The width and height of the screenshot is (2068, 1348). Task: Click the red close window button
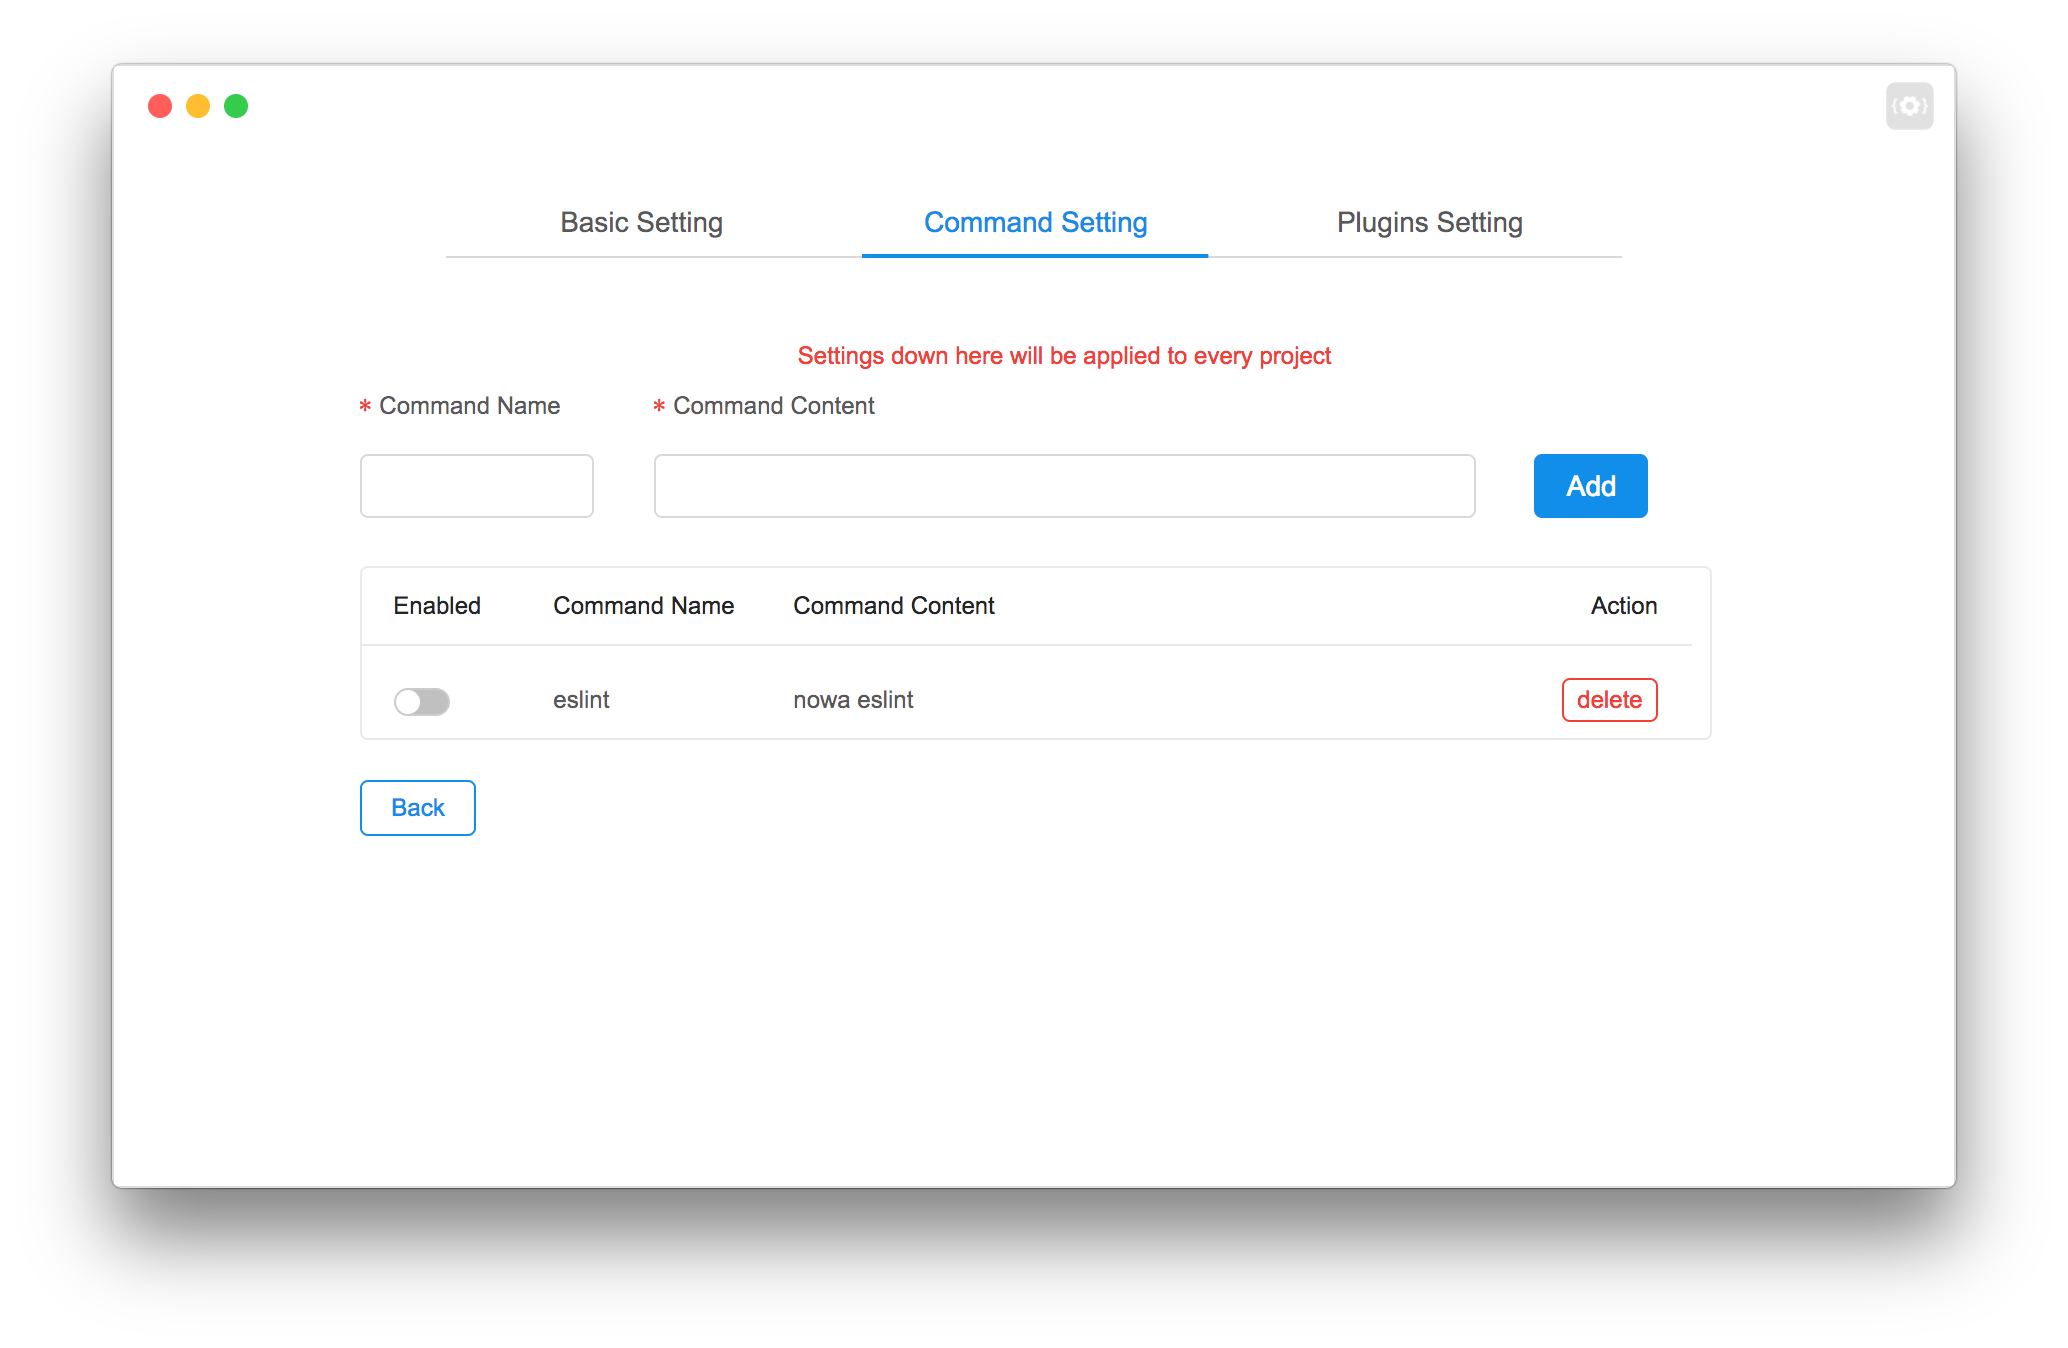tap(160, 106)
